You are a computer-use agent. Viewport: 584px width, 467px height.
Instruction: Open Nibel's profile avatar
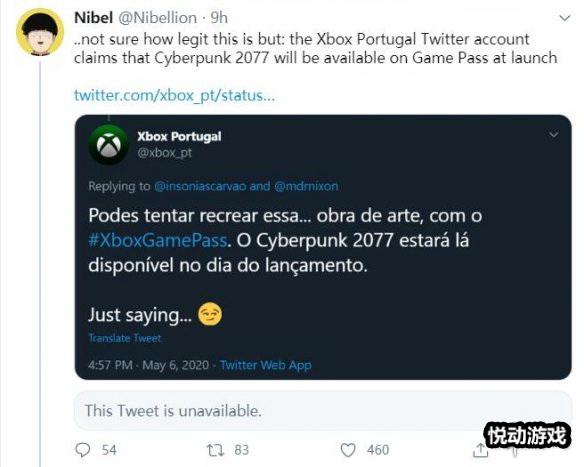coord(39,32)
